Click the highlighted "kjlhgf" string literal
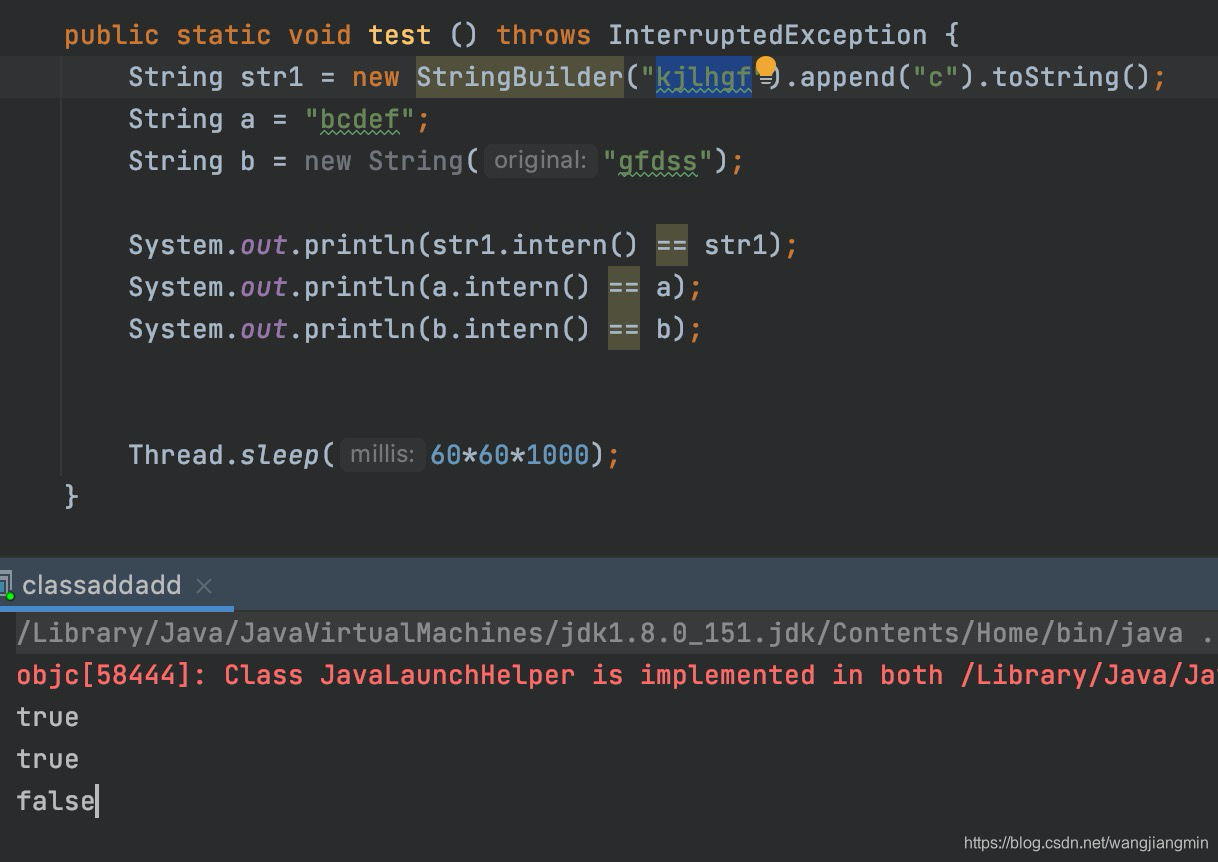Viewport: 1218px width, 862px height. pos(704,77)
